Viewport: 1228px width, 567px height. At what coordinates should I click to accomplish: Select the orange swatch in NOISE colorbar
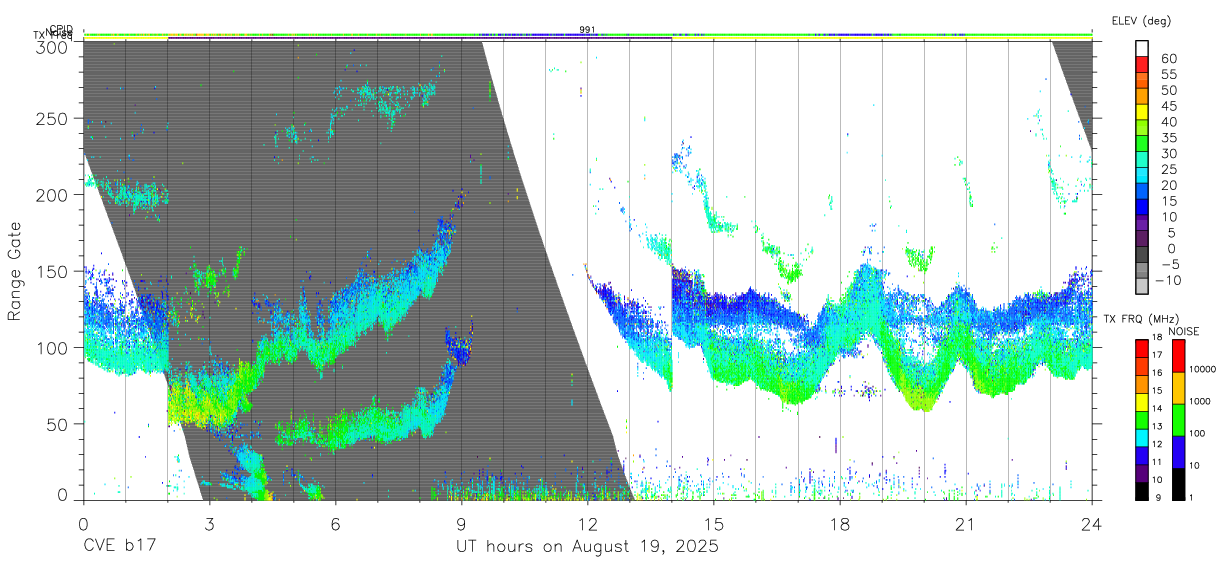(1178, 388)
